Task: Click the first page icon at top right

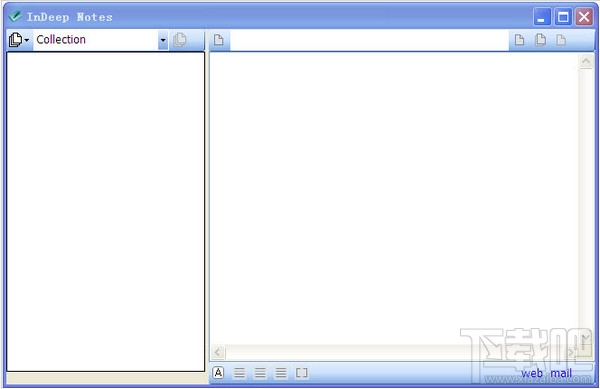Action: point(519,40)
